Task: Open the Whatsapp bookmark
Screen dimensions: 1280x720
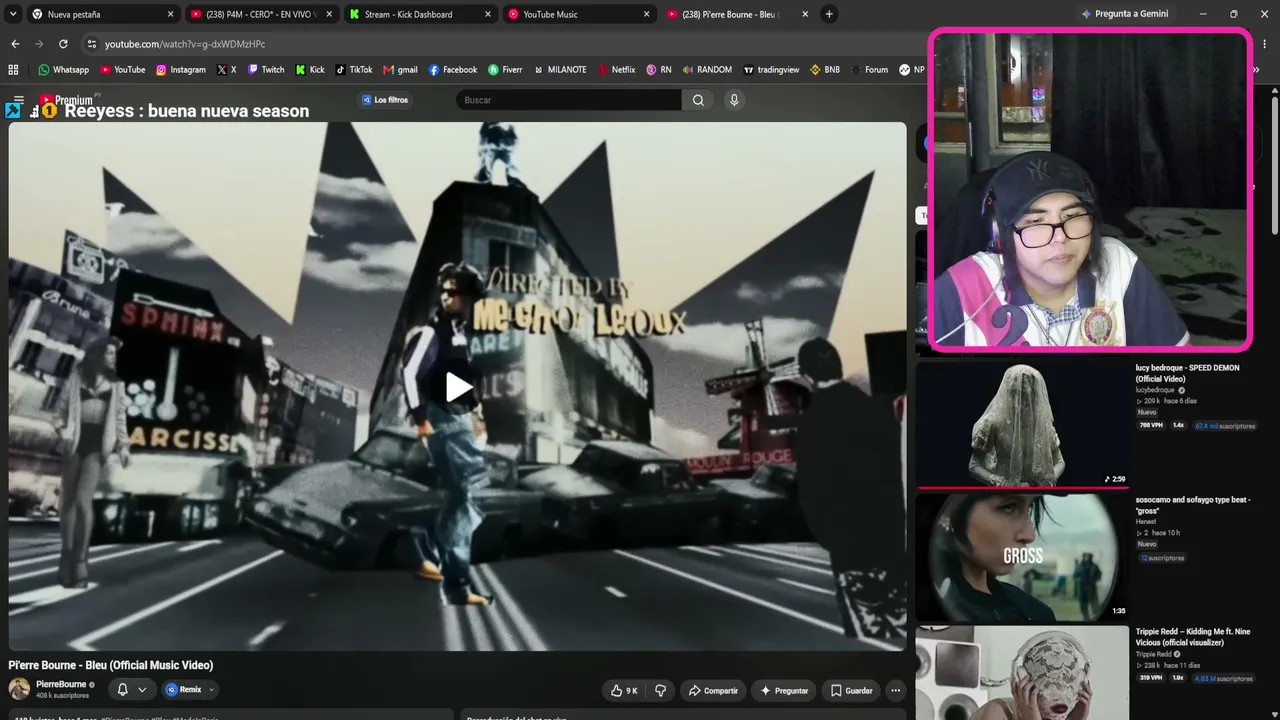Action: pos(64,70)
